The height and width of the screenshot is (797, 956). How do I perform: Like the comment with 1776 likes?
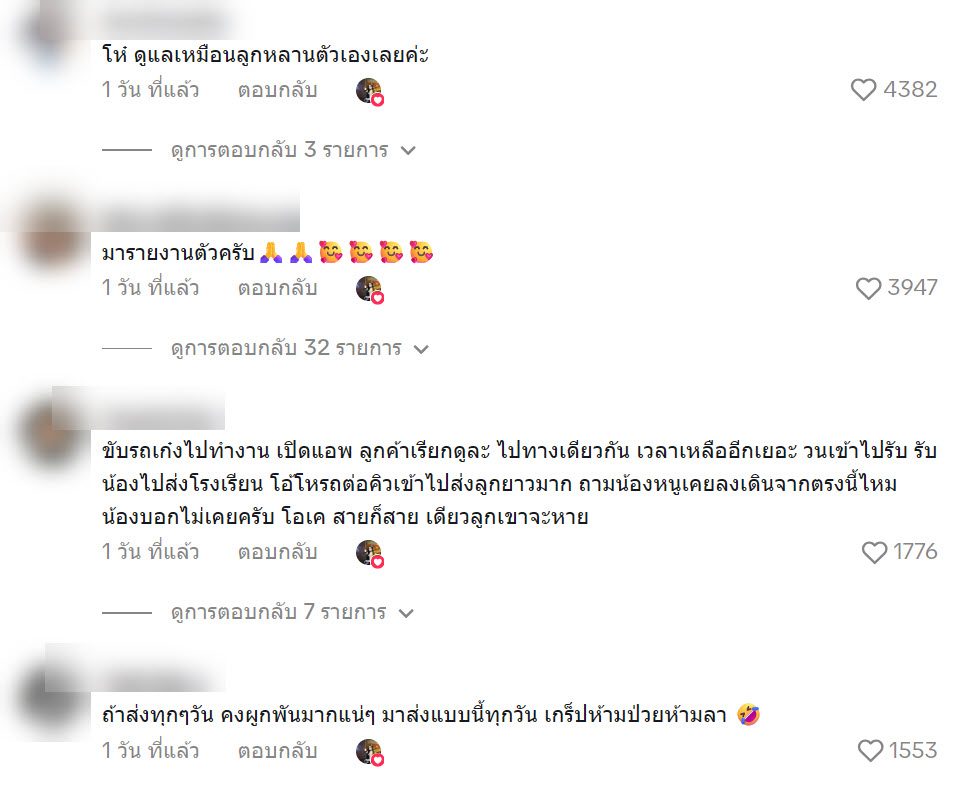[x=874, y=552]
